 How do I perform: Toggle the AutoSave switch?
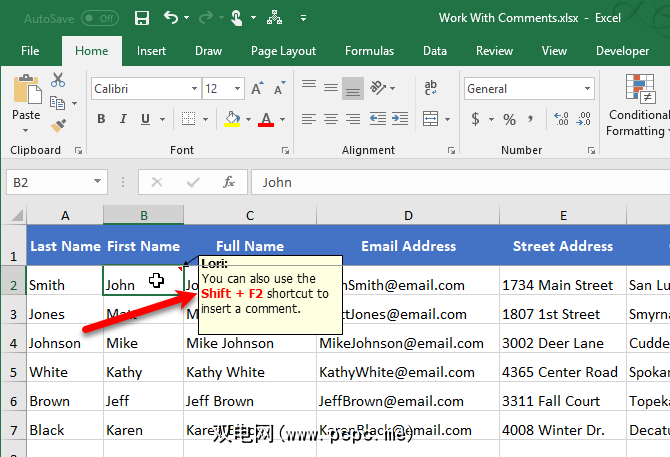click(99, 18)
